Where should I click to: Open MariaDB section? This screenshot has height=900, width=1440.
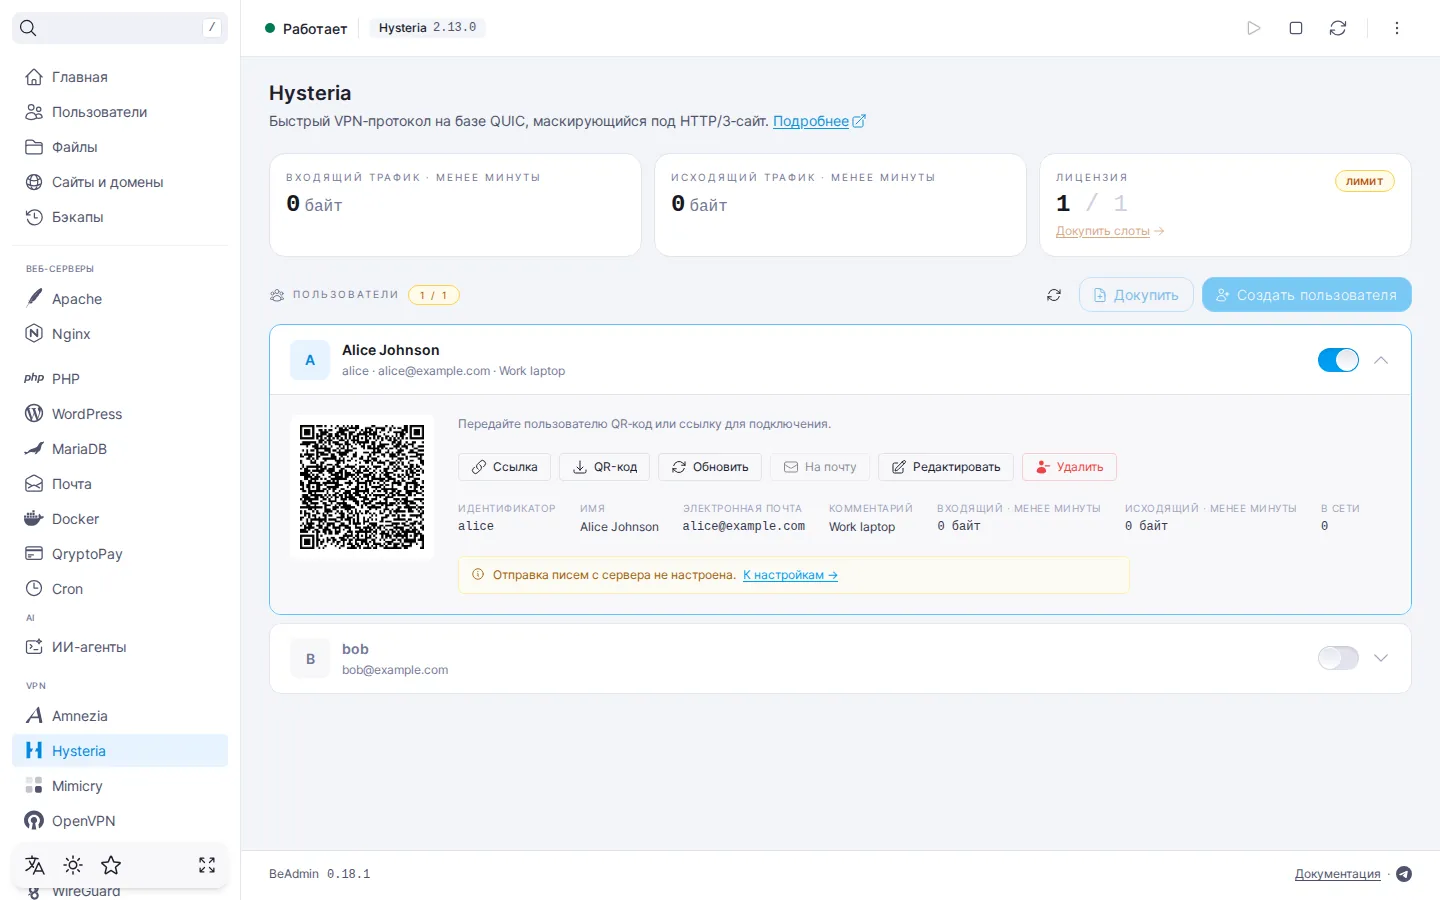(x=120, y=449)
